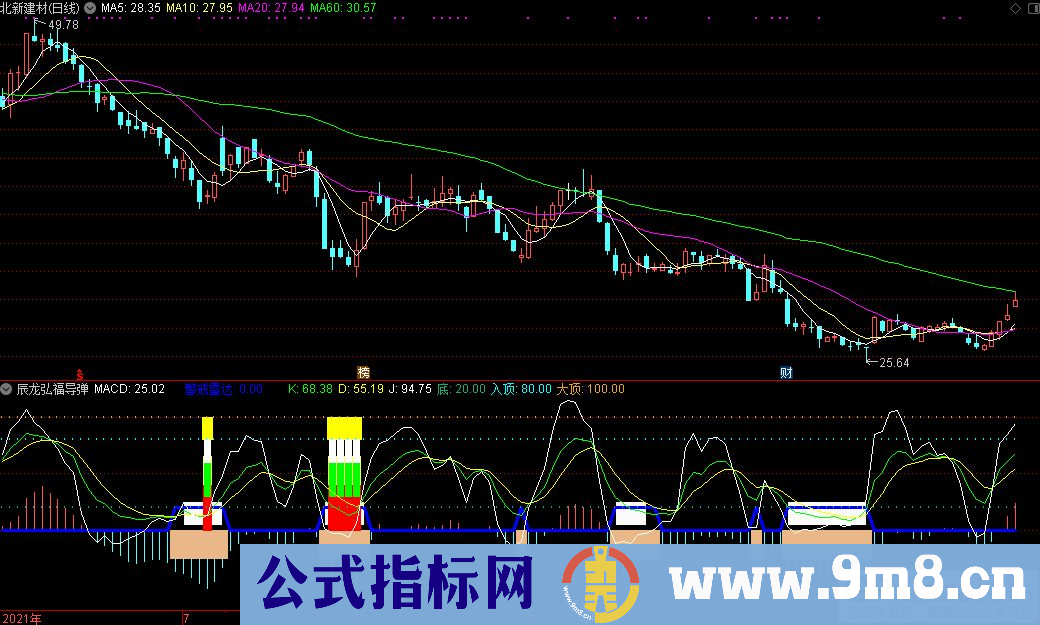Click the red $ marker icon

[80, 375]
